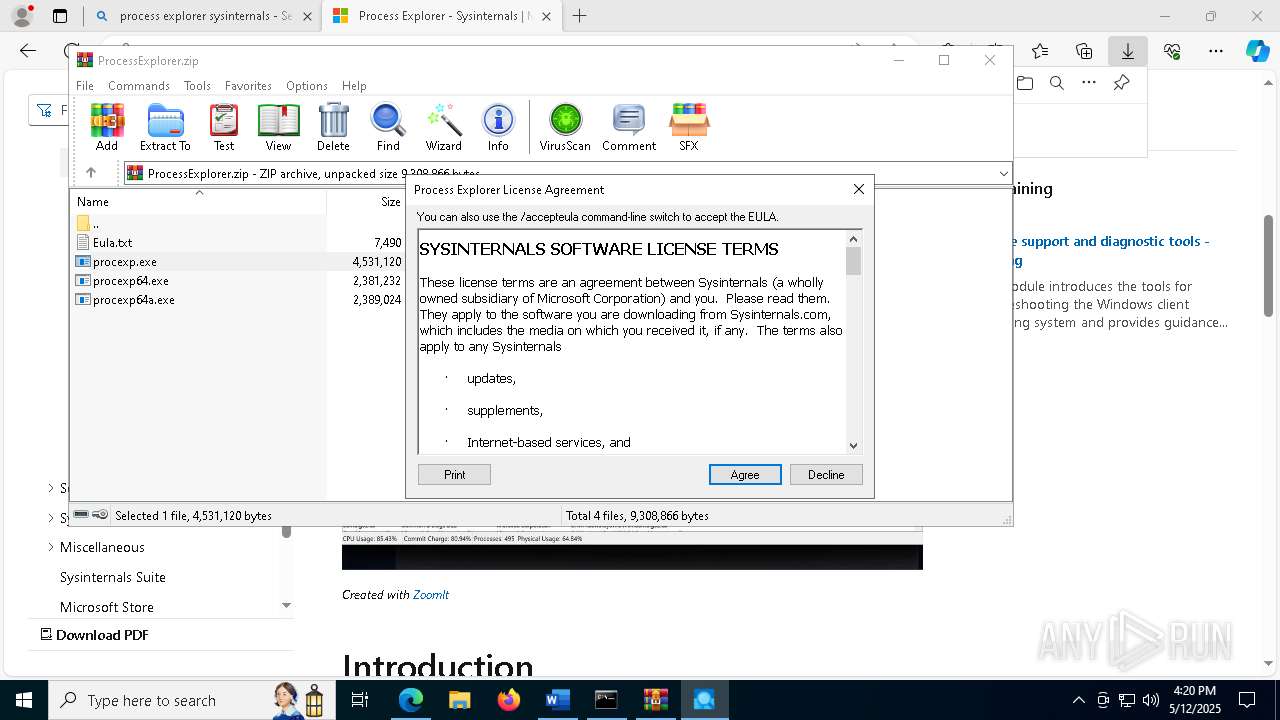This screenshot has width=1280, height=720.
Task: Open the Tools menu
Action: point(197,86)
